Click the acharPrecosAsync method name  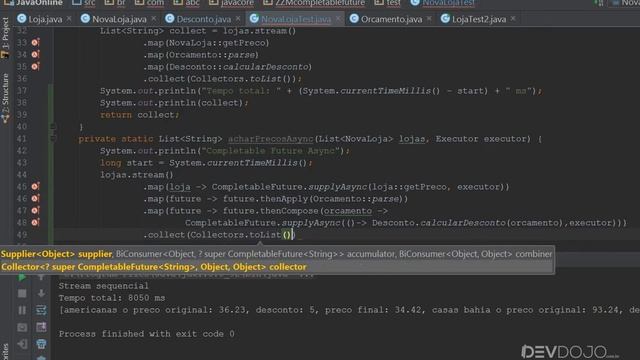point(271,139)
